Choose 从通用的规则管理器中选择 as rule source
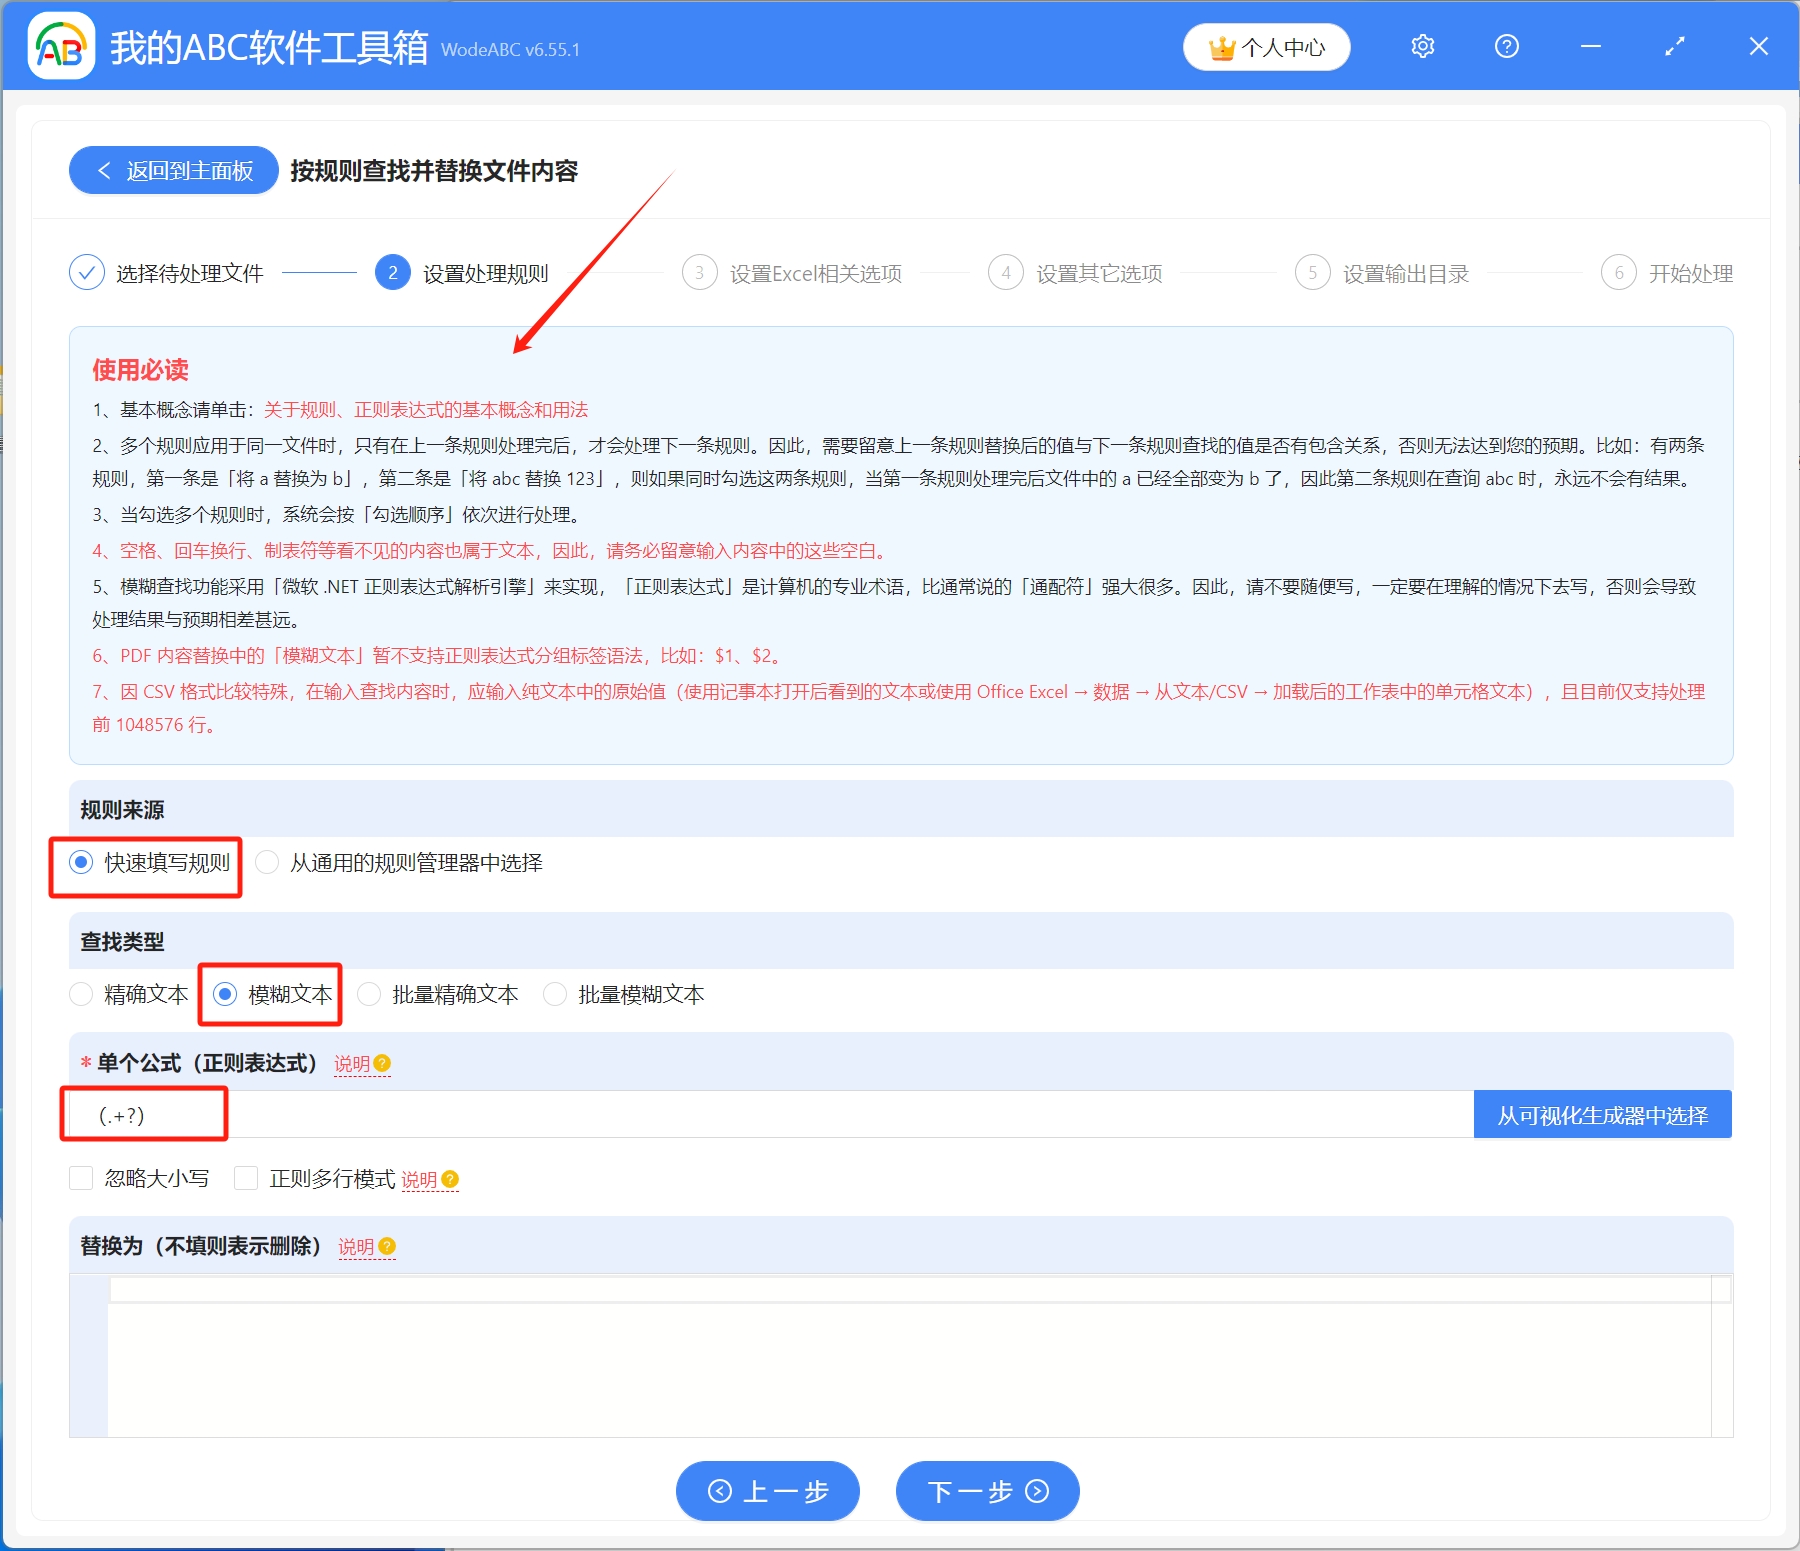This screenshot has width=1800, height=1551. 267,862
